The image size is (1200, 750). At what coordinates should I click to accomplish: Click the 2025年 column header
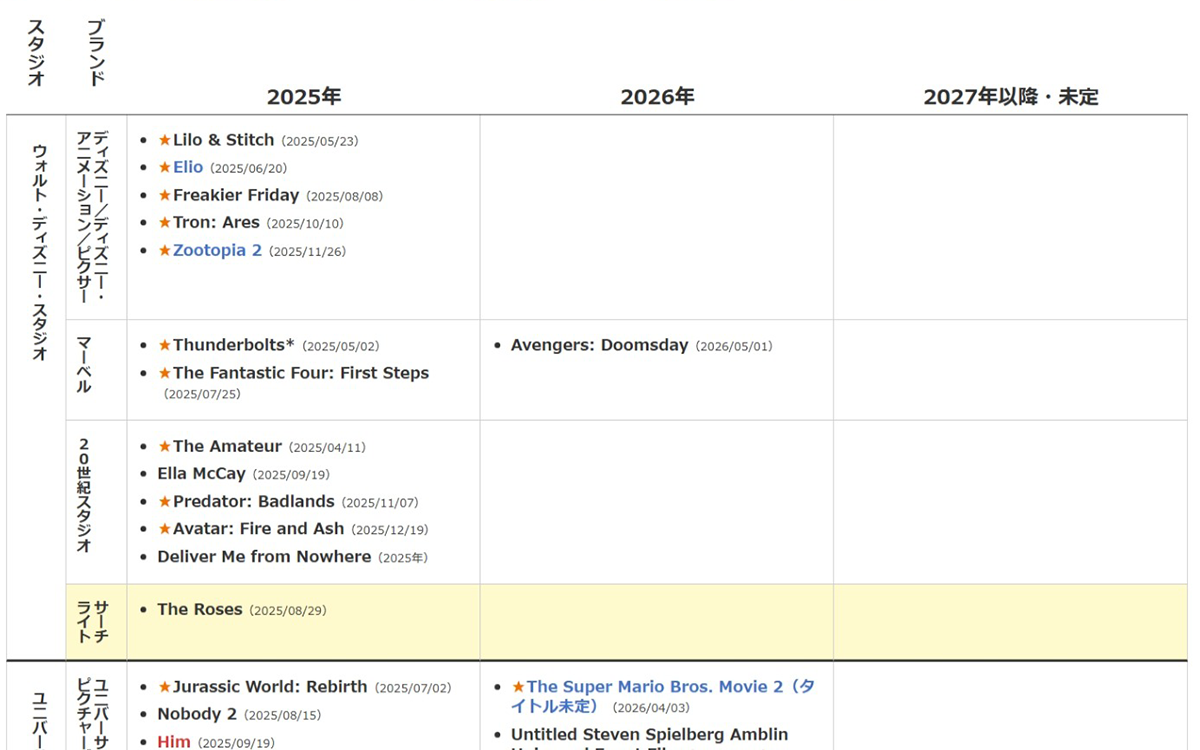click(x=303, y=97)
